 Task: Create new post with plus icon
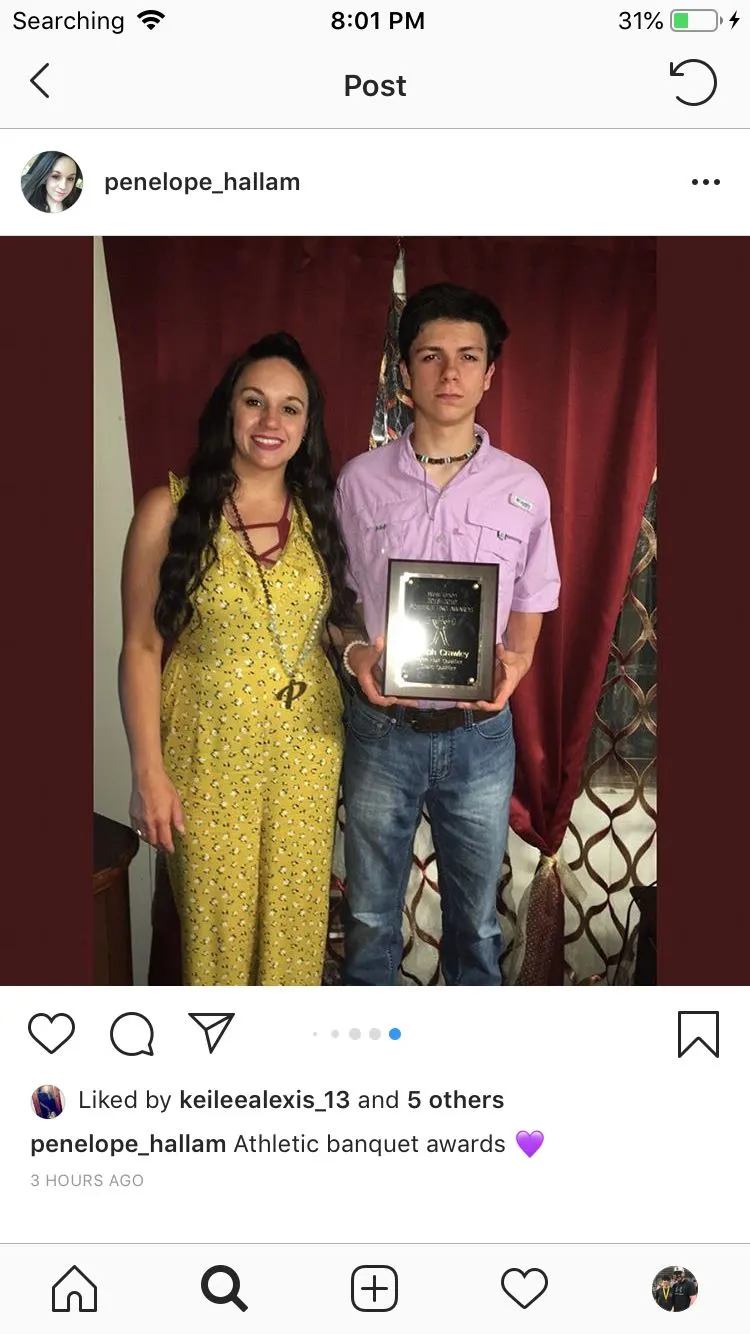click(374, 1288)
